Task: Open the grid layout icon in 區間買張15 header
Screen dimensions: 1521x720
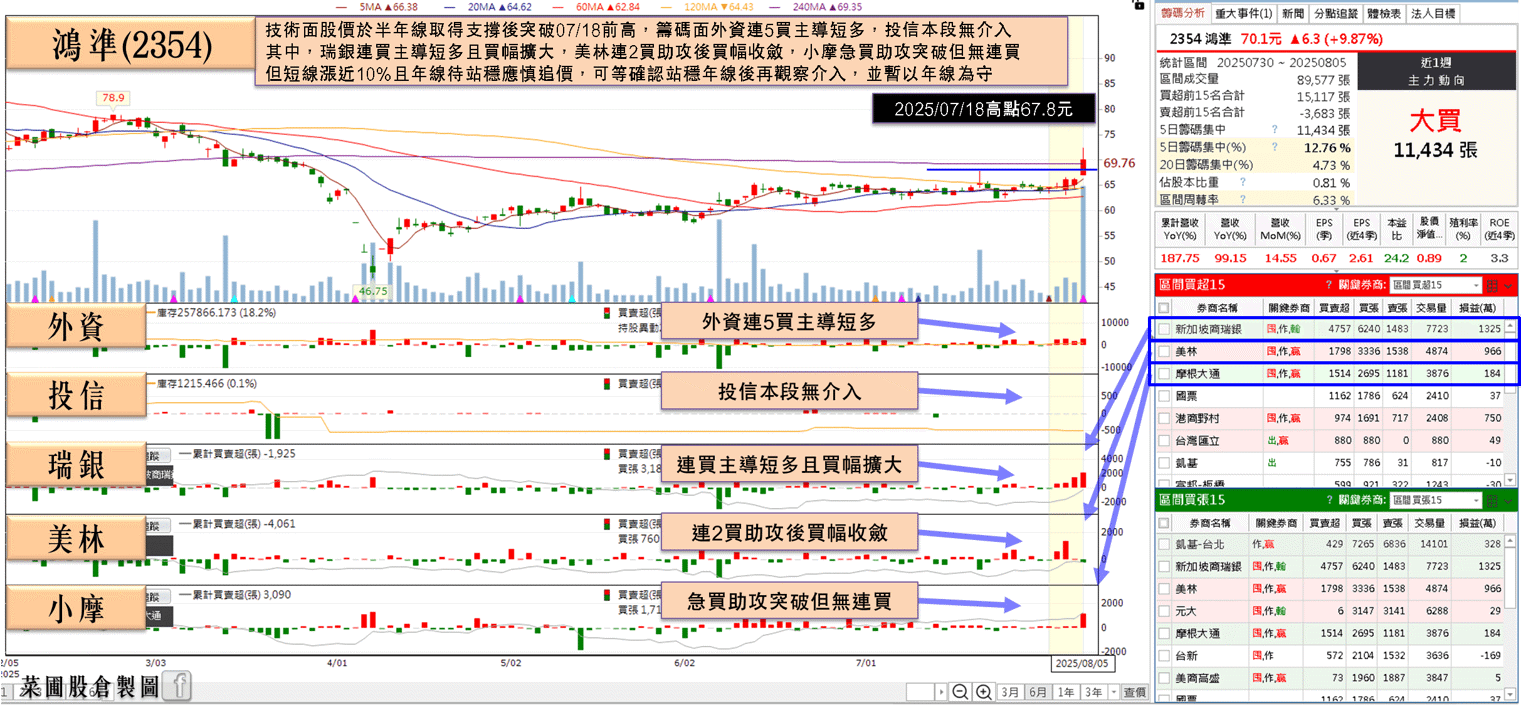Action: 1494,499
